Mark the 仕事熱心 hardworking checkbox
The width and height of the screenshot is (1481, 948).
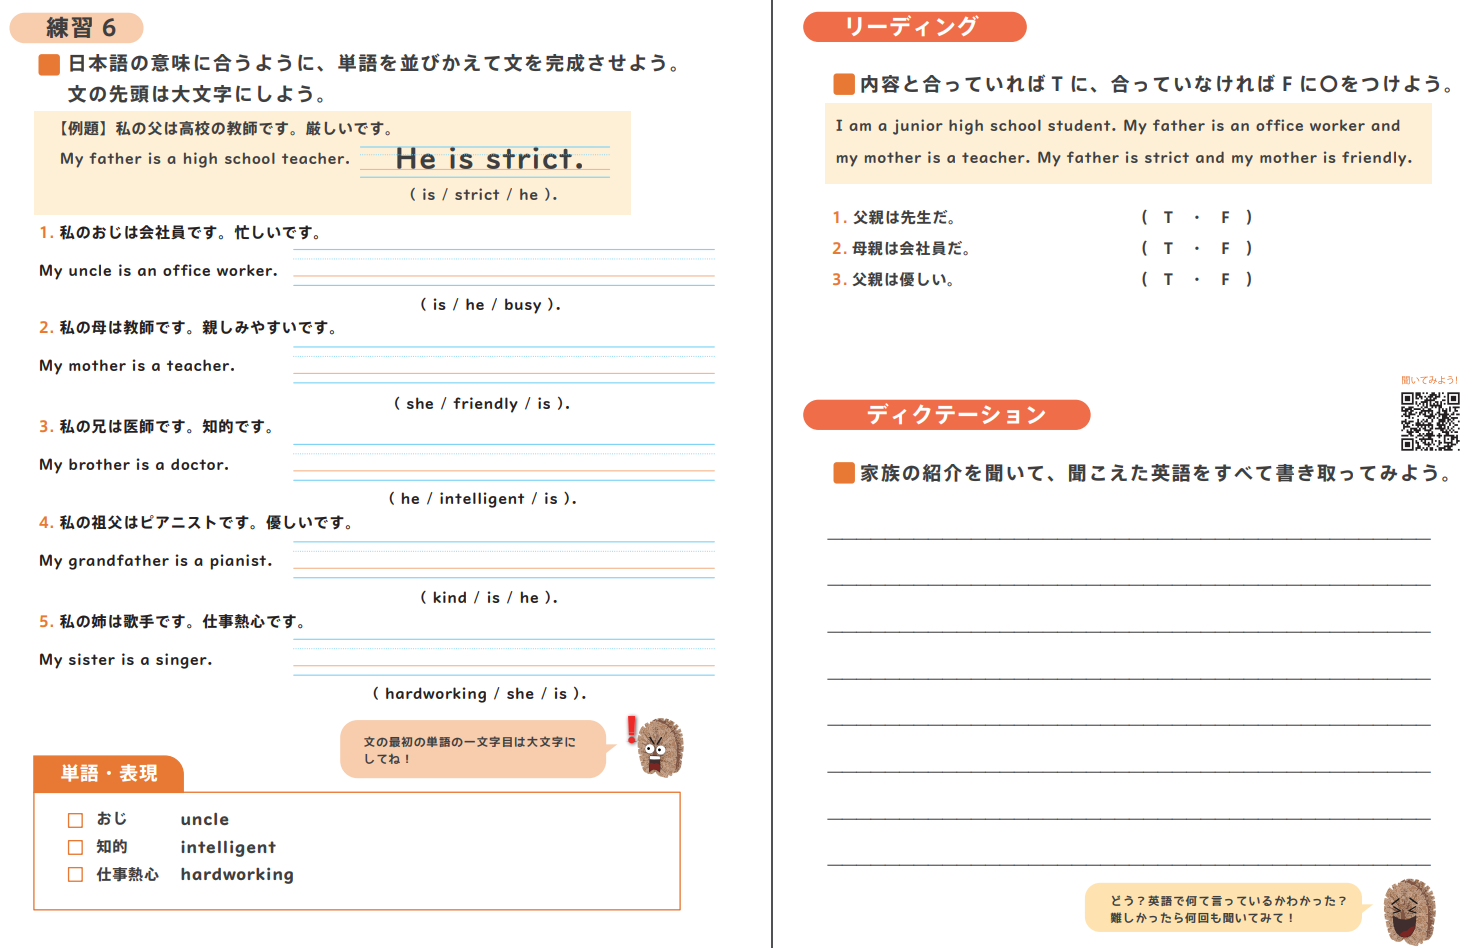point(75,874)
